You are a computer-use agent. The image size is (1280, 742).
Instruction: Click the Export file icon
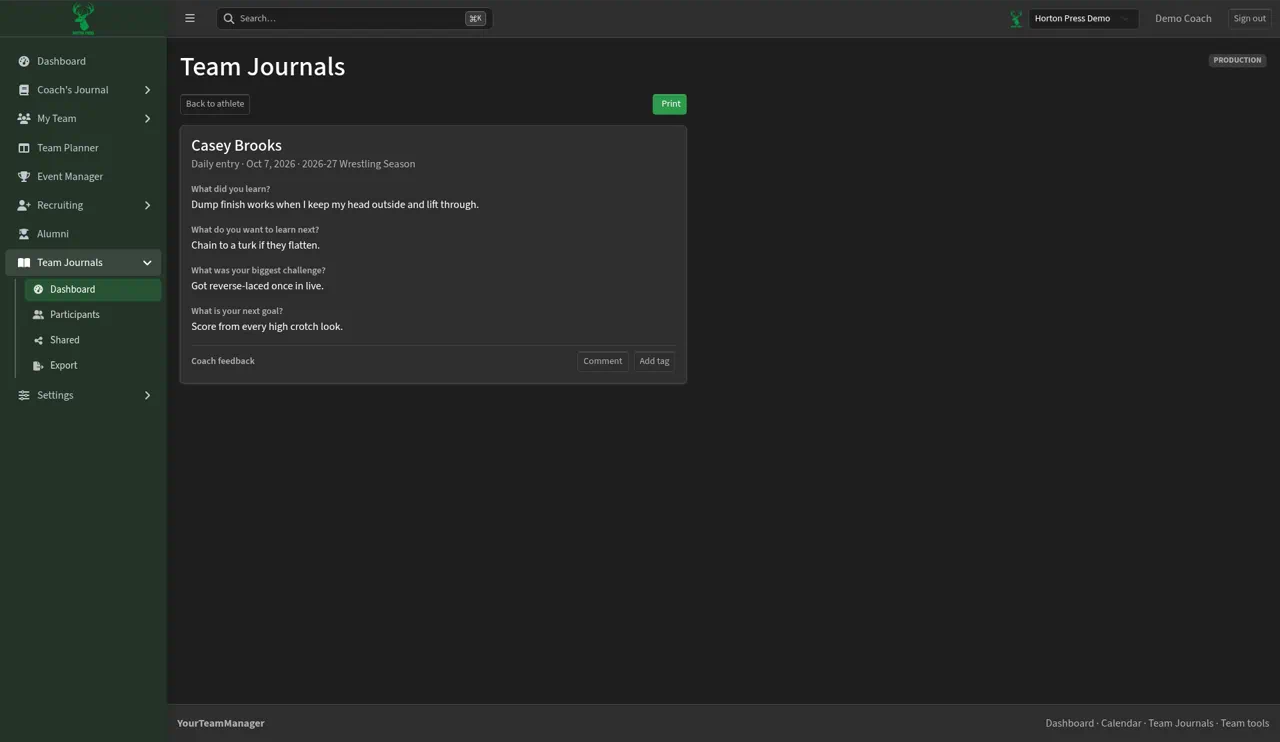38,366
